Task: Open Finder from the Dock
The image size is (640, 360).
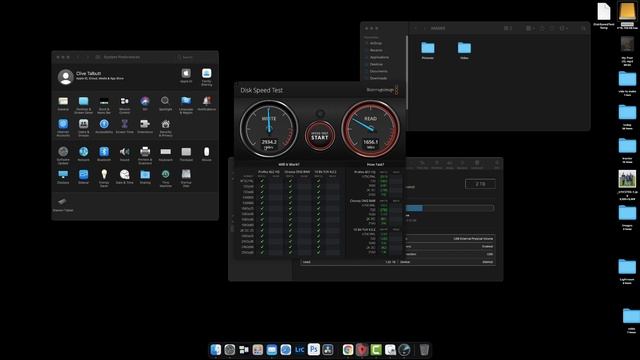Action: 216,349
